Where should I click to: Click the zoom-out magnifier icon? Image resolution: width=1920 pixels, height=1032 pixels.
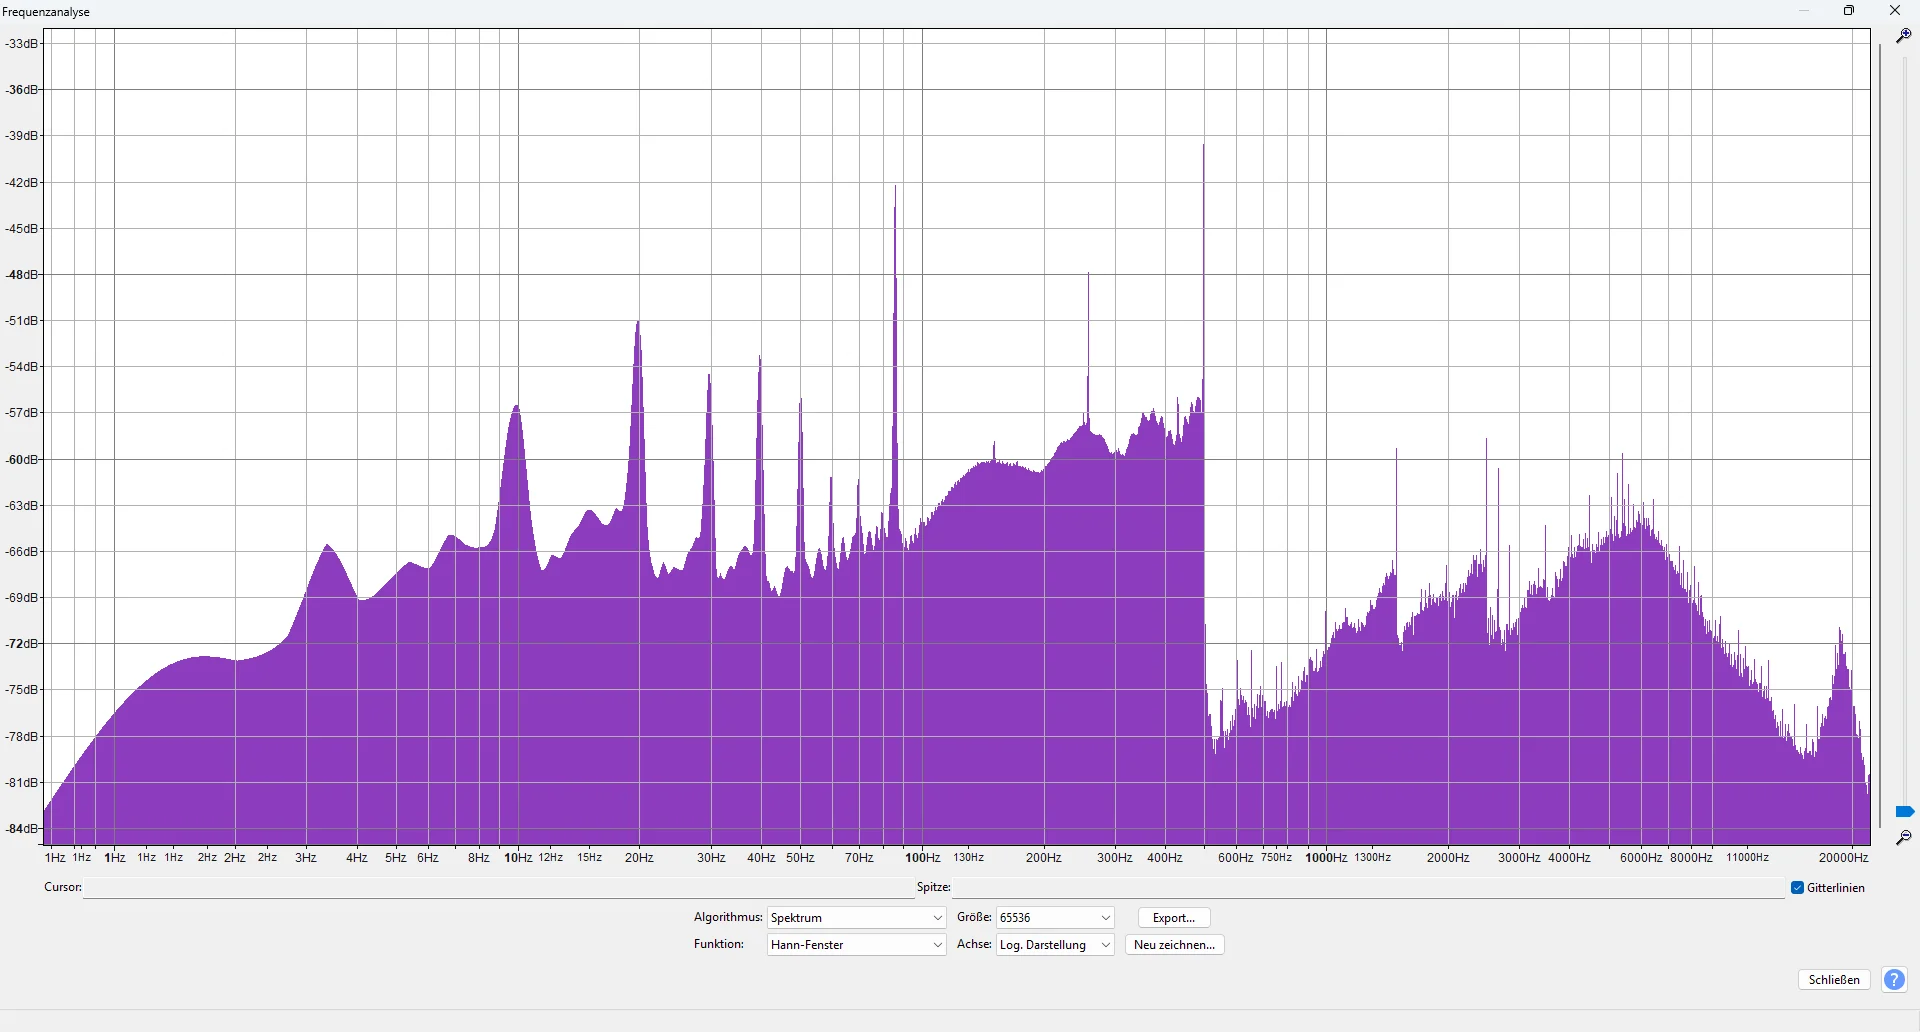tap(1904, 837)
